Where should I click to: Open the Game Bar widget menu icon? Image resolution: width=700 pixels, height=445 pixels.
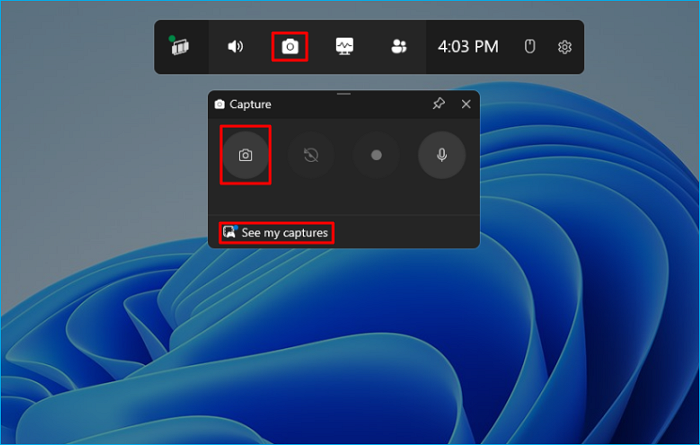point(180,47)
